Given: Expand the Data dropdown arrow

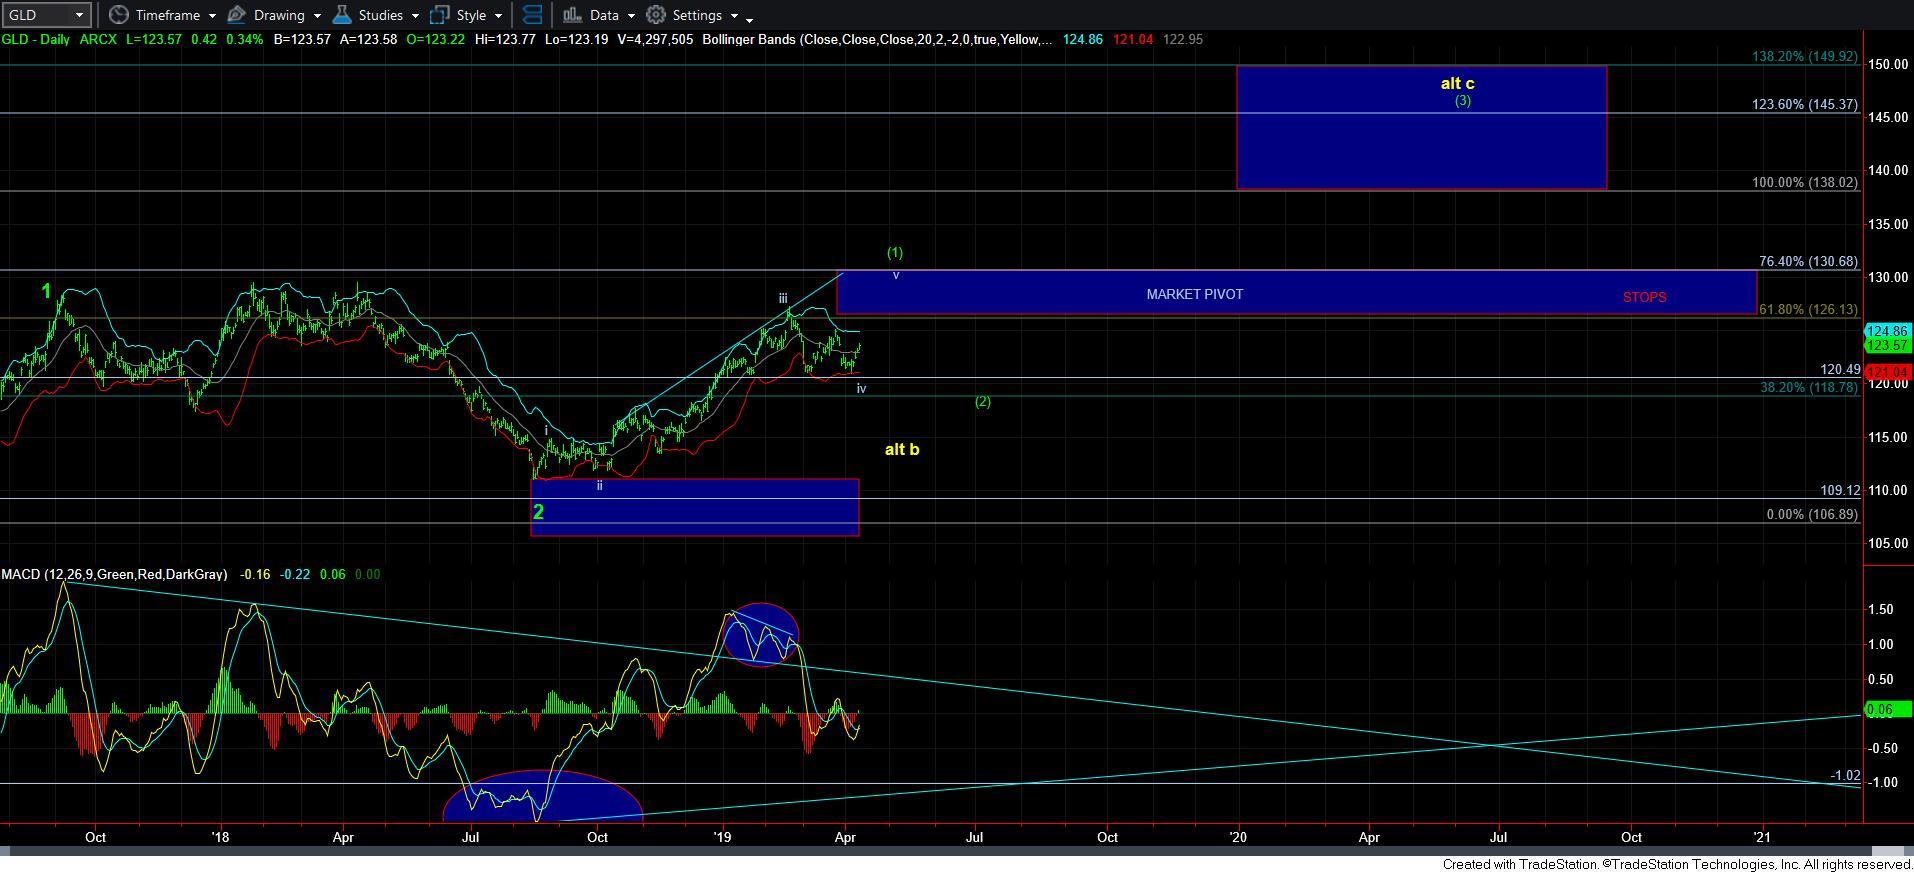Looking at the screenshot, I should 631,16.
